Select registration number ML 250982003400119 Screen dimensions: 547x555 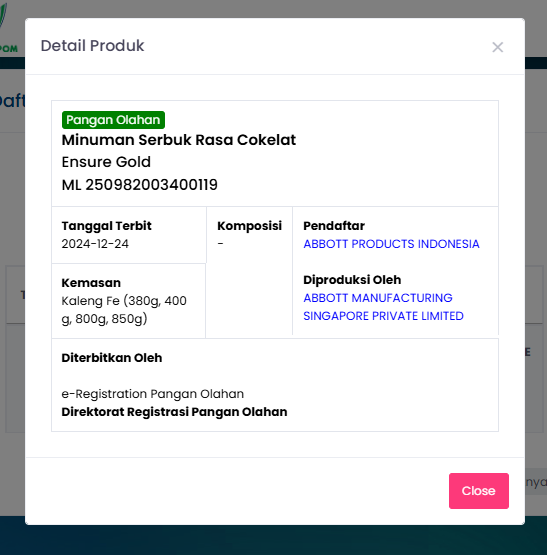click(x=139, y=185)
